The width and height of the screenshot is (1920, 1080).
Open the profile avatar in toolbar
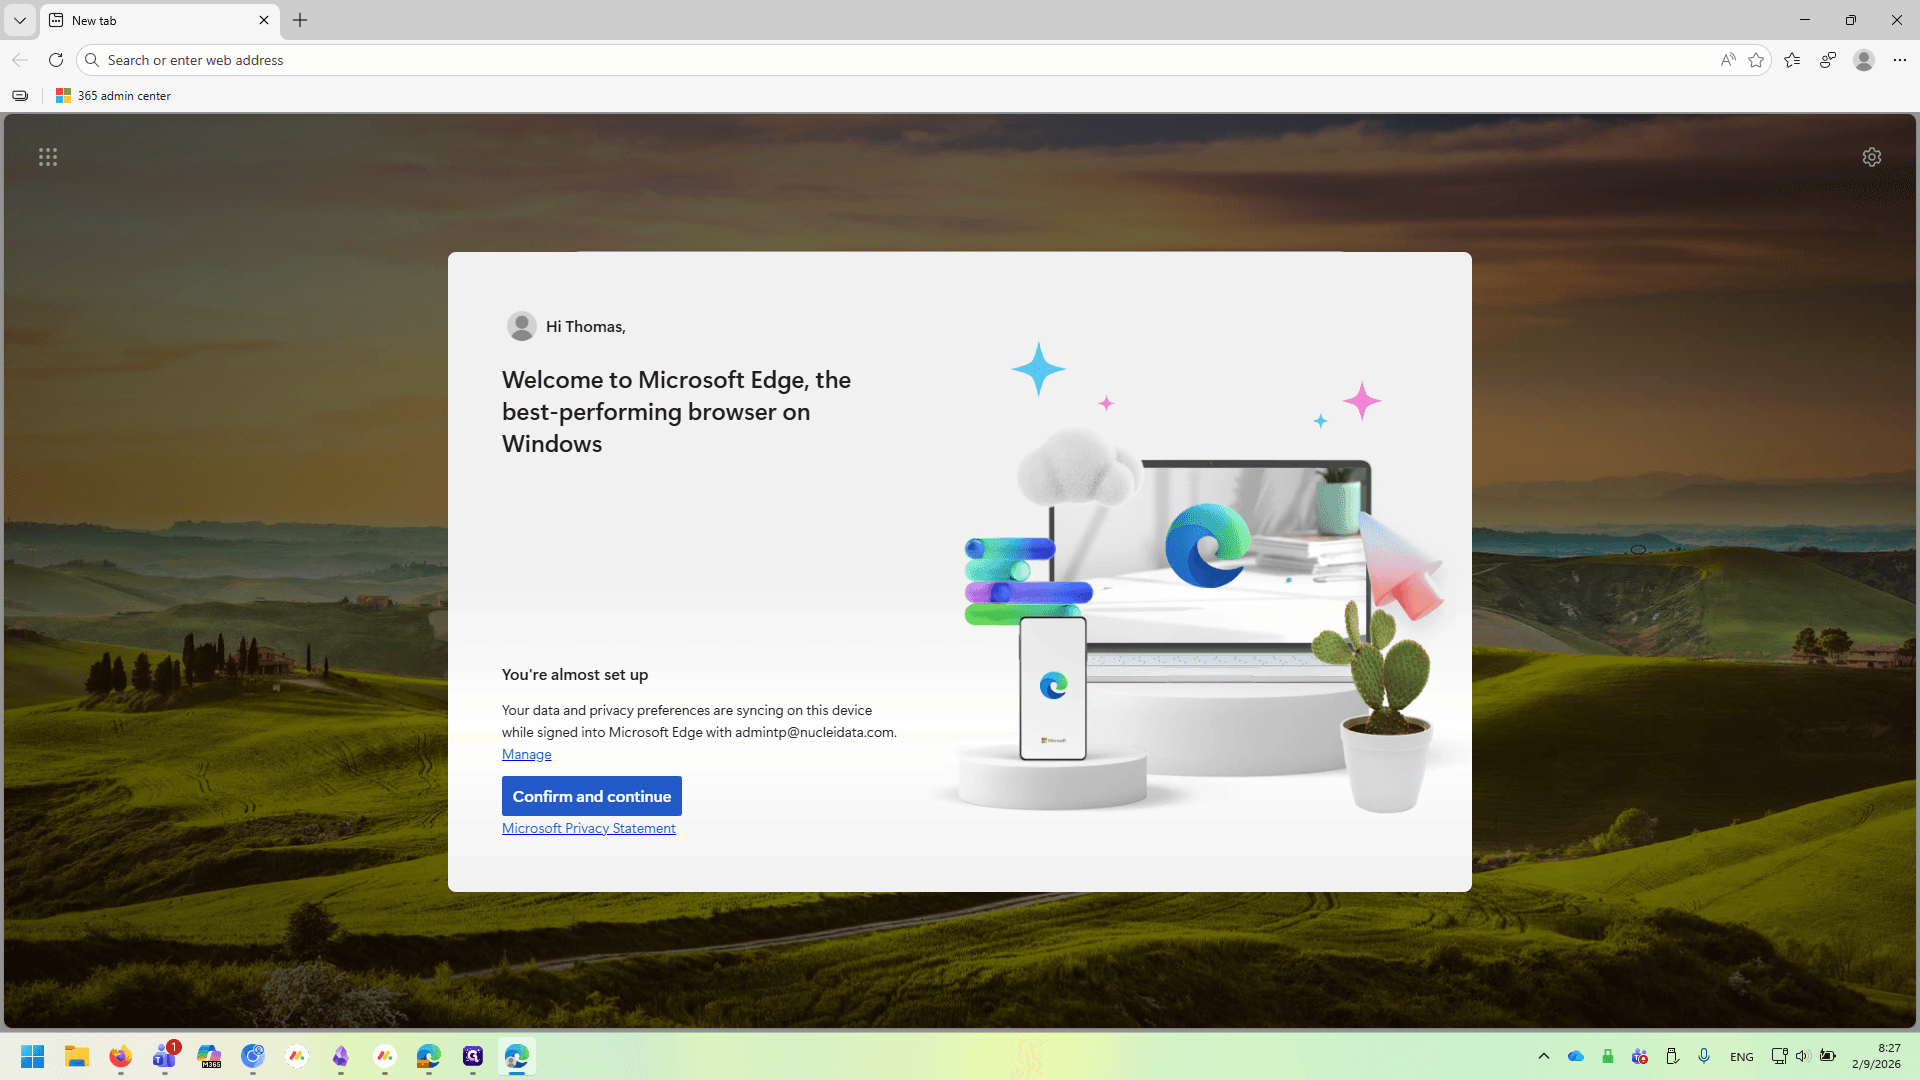pyautogui.click(x=1864, y=60)
